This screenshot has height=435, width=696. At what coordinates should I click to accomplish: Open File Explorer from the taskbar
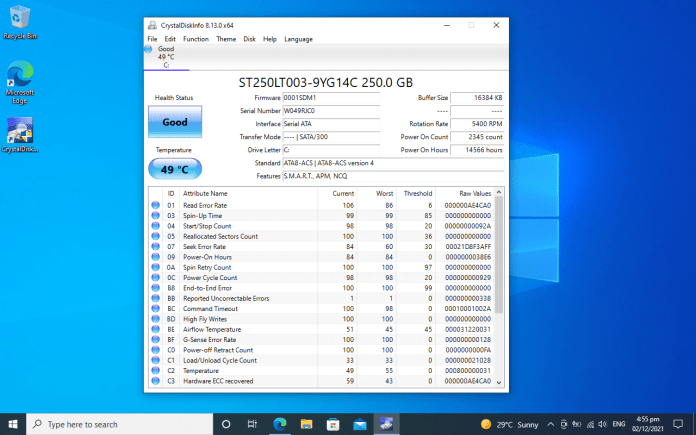coord(306,424)
